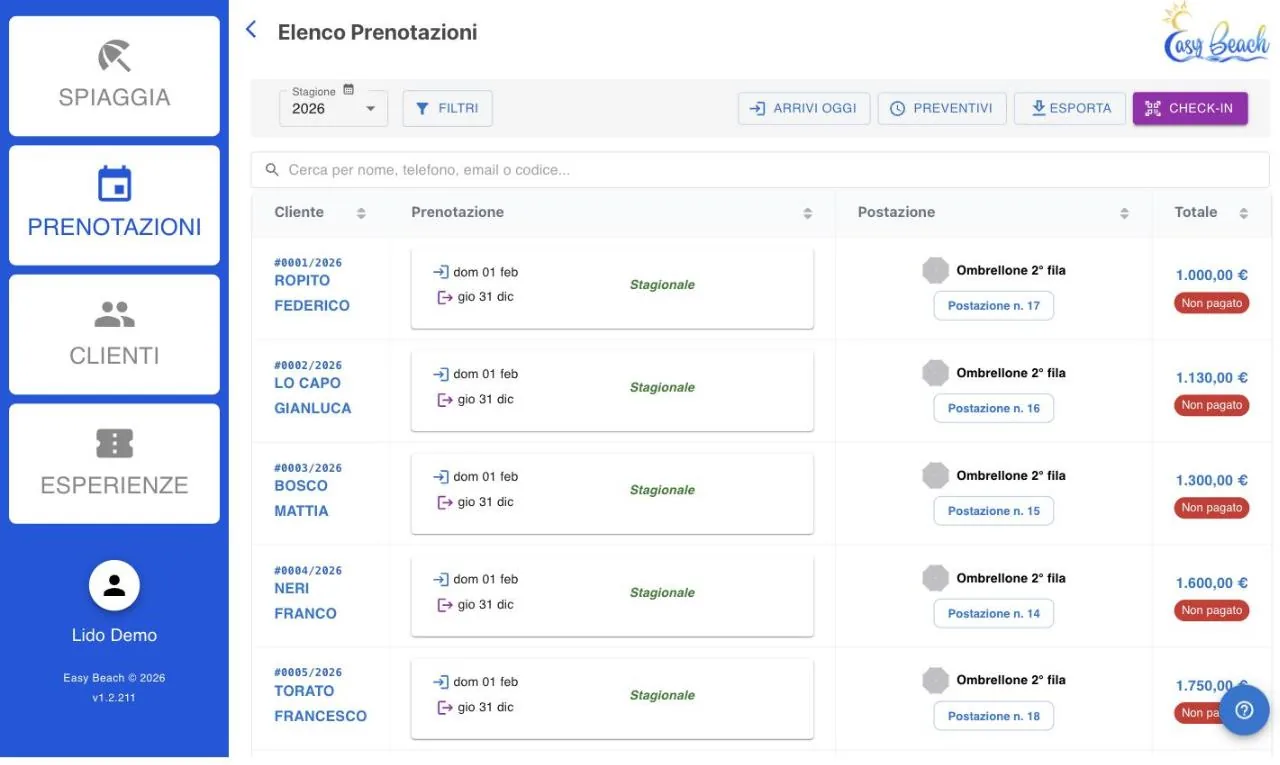Go to Clienti via people icon
Screen dimensions: 1280x765
point(114,314)
